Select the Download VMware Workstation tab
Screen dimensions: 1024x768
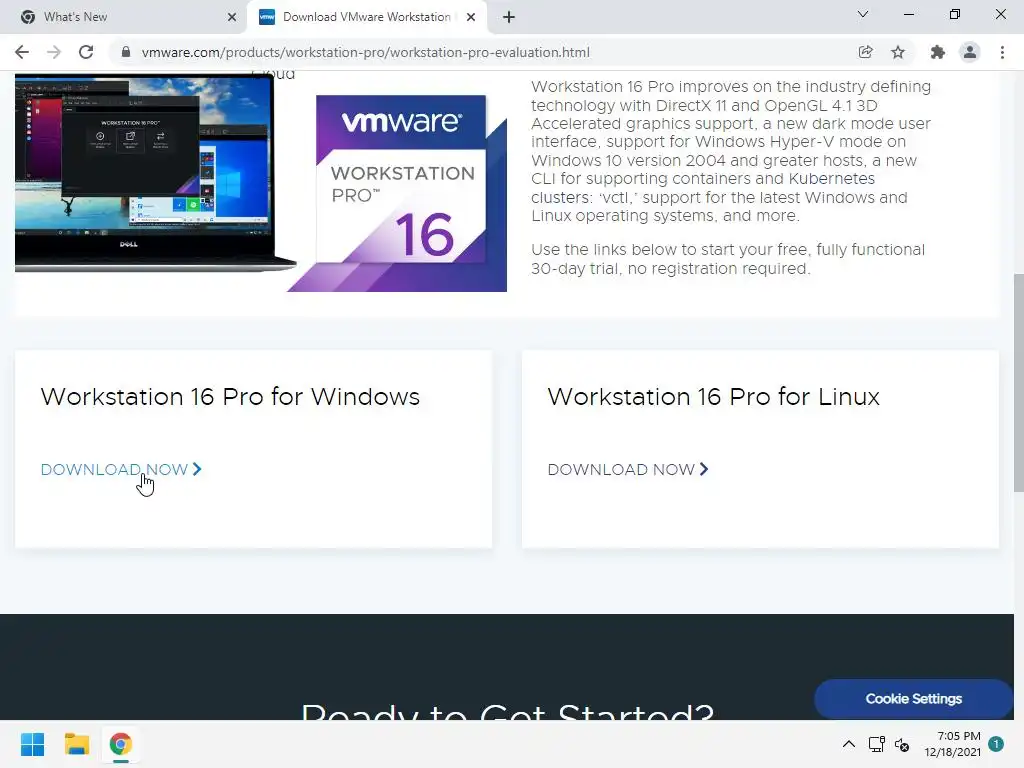[x=366, y=17]
